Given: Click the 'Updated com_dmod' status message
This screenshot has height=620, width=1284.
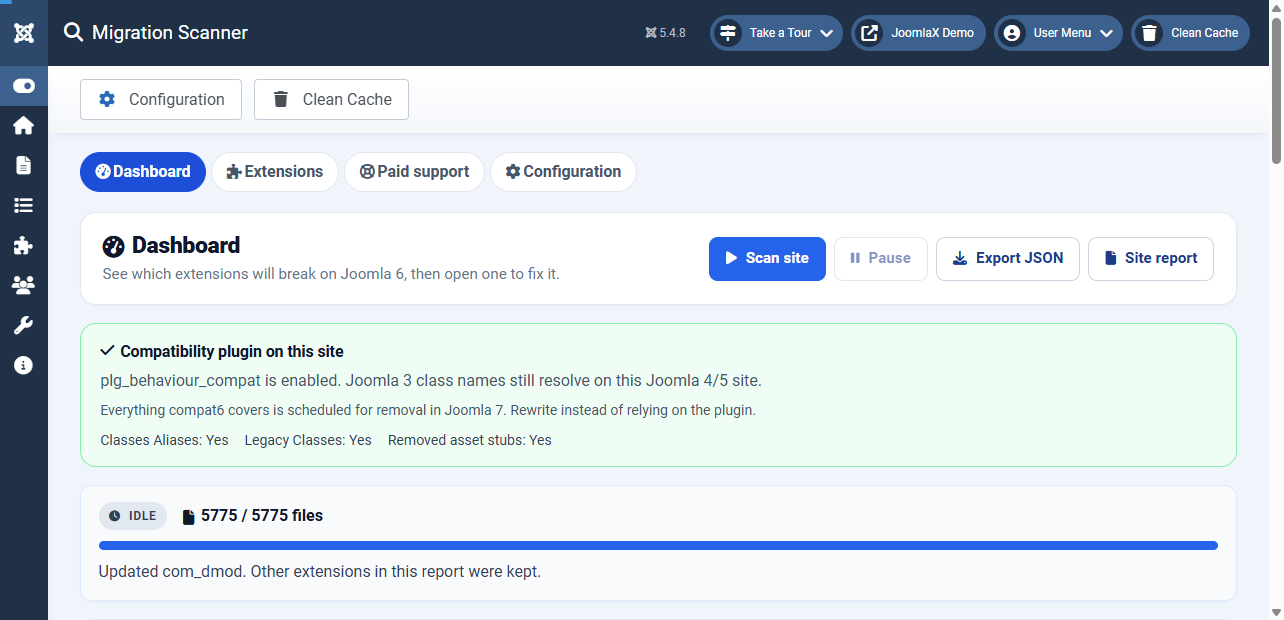Looking at the screenshot, I should click(x=320, y=572).
